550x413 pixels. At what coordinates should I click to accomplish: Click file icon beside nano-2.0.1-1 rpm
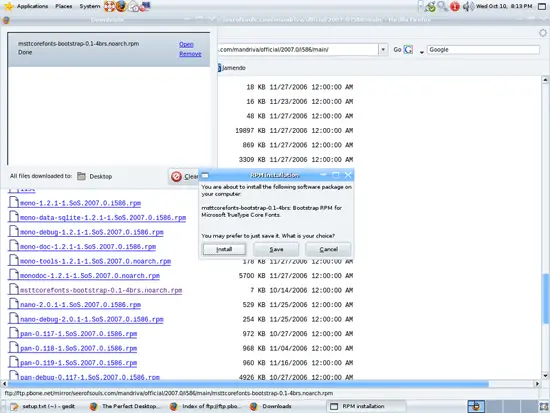tap(13, 304)
